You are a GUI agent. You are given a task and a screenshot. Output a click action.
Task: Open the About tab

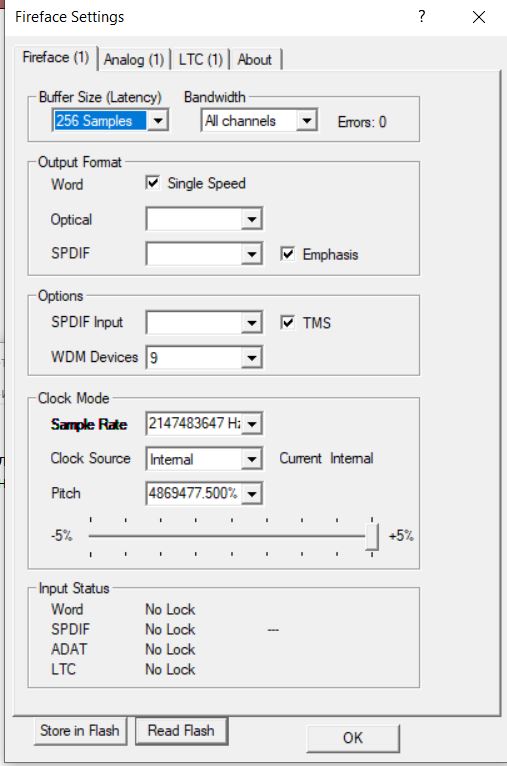pos(254,60)
